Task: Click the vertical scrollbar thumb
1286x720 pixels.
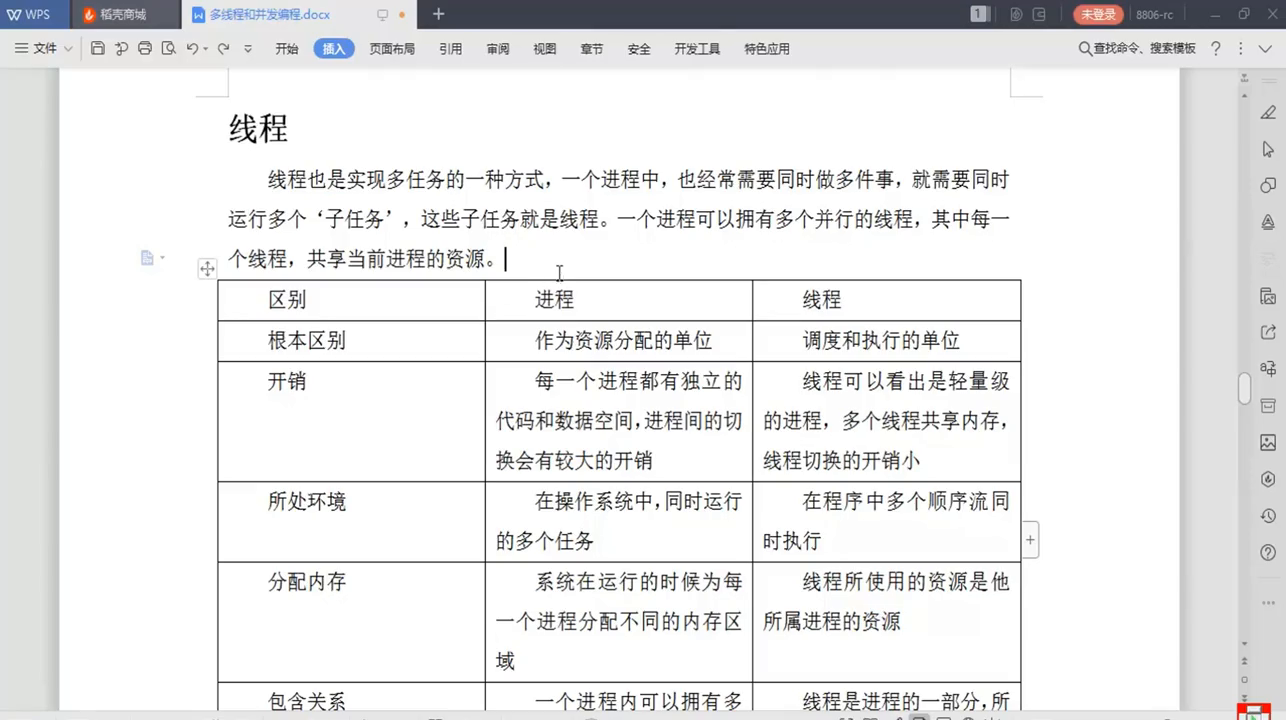Action: [1244, 388]
